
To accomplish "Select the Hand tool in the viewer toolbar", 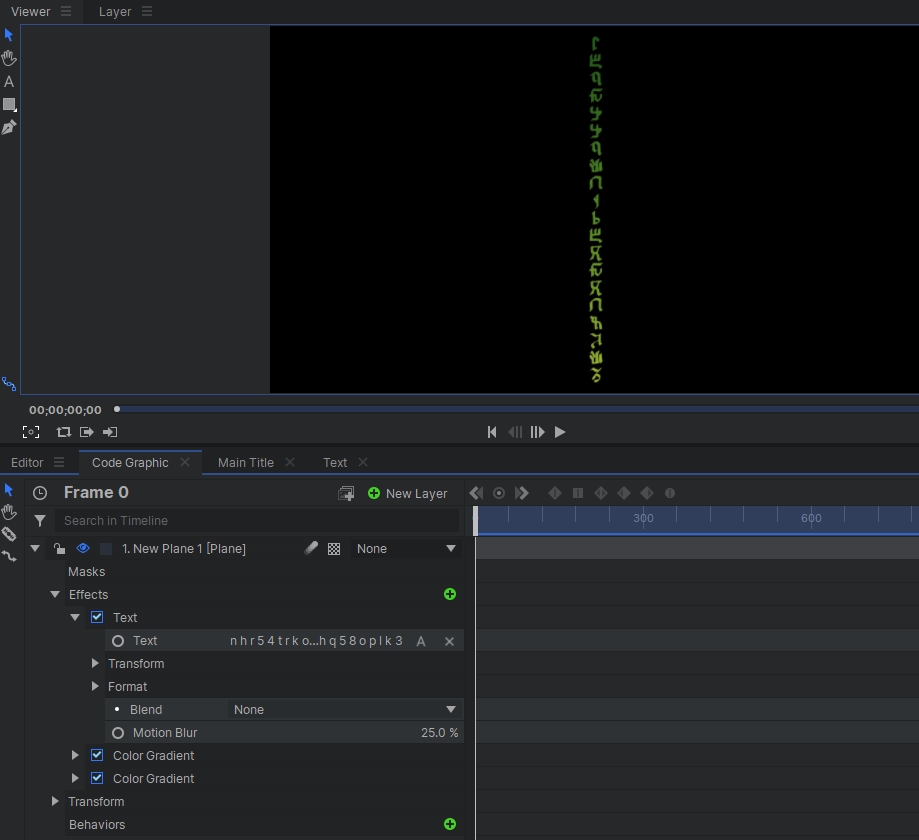I will click(x=9, y=58).
